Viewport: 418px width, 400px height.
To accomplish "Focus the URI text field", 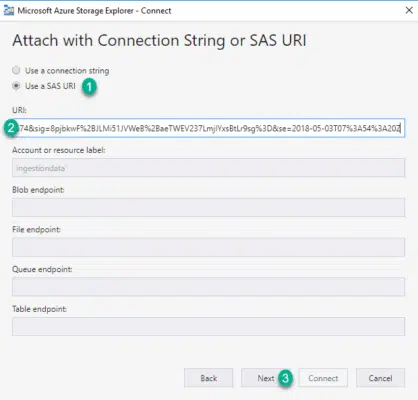I will tap(211, 128).
